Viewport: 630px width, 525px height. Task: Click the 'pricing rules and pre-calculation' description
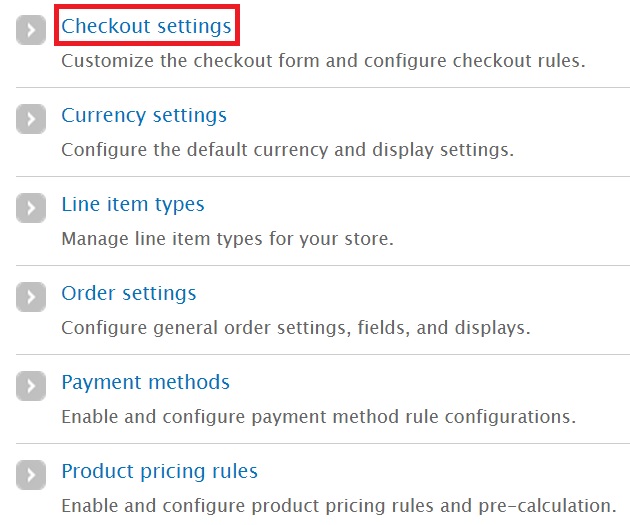(339, 506)
